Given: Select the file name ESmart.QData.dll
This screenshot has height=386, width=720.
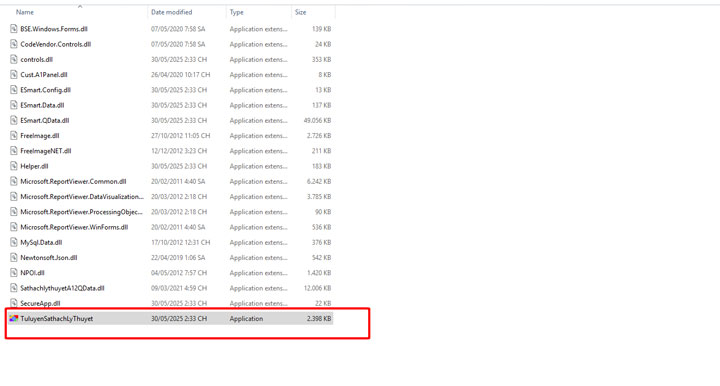Looking at the screenshot, I should (45, 120).
